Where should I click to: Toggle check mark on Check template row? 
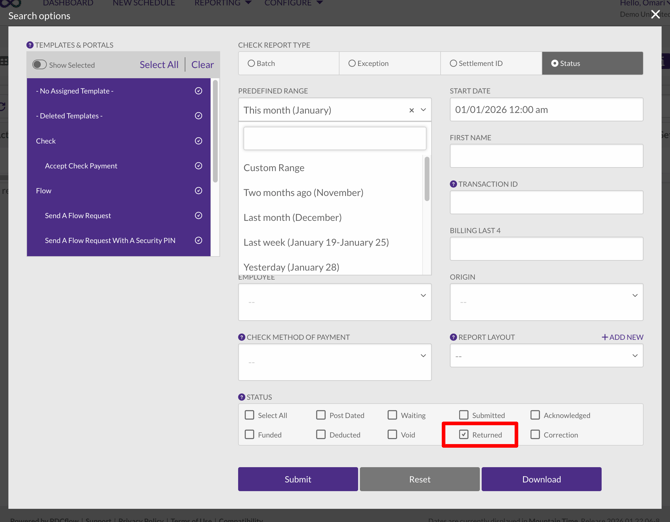click(198, 141)
